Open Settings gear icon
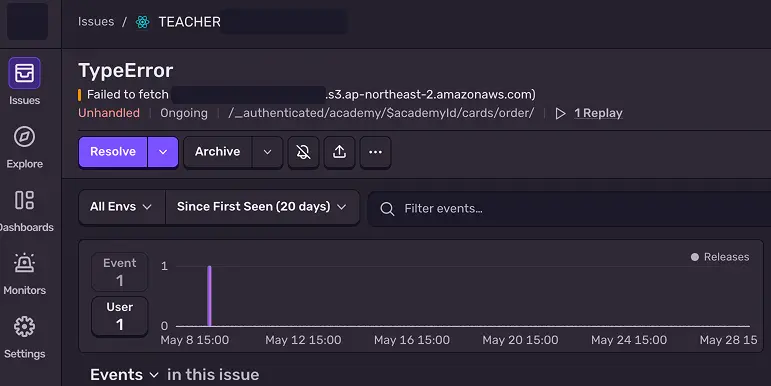Viewport: 771px width, 386px height. pos(24,327)
